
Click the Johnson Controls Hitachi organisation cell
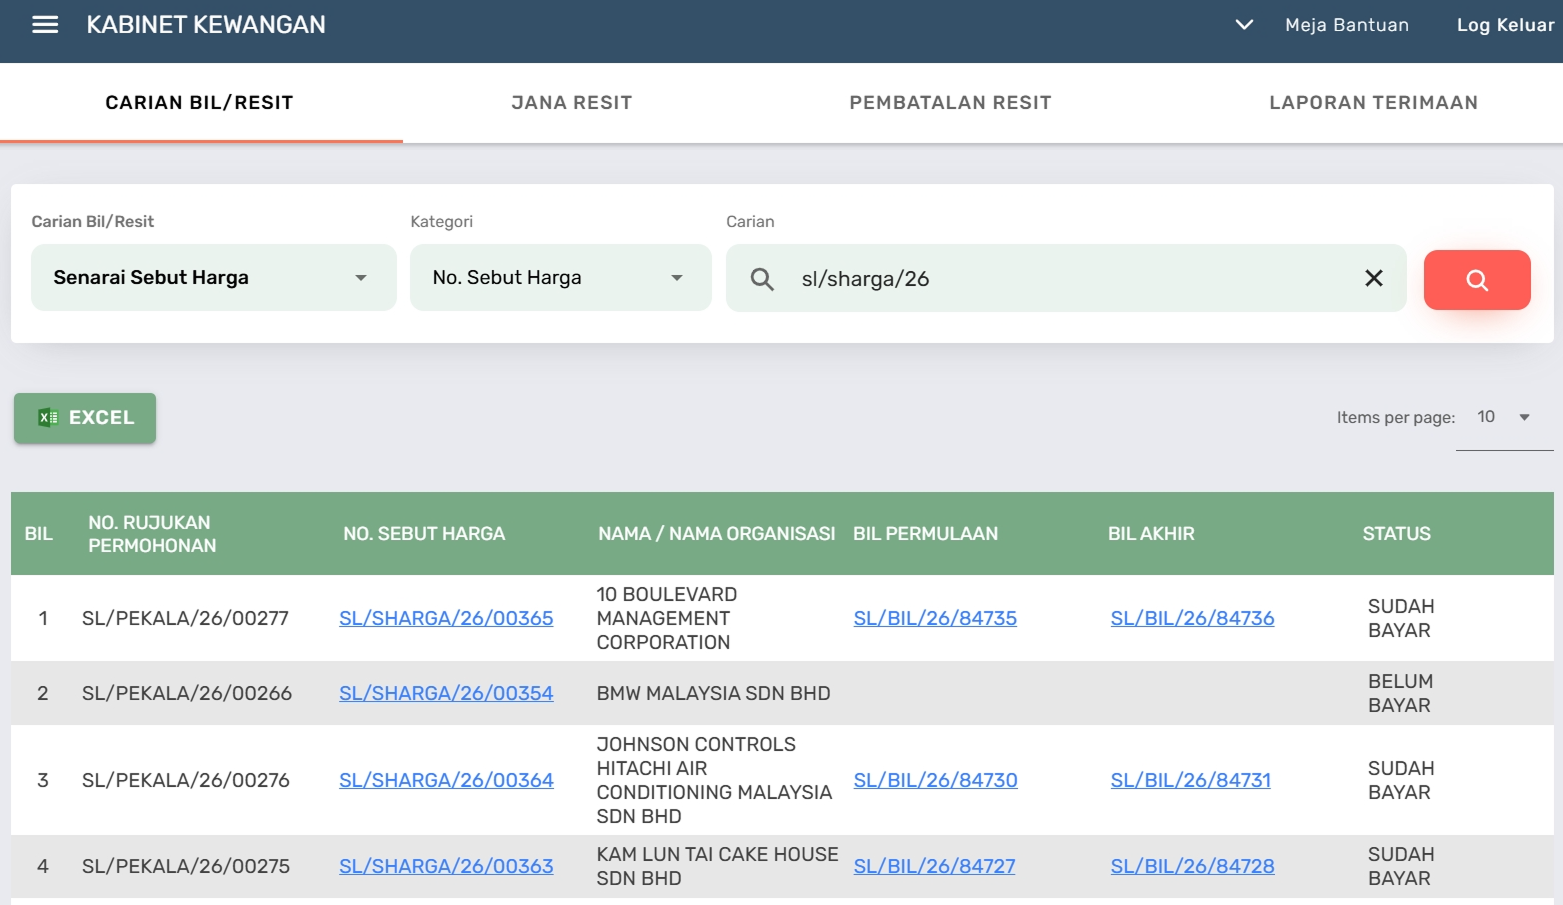pyautogui.click(x=714, y=780)
